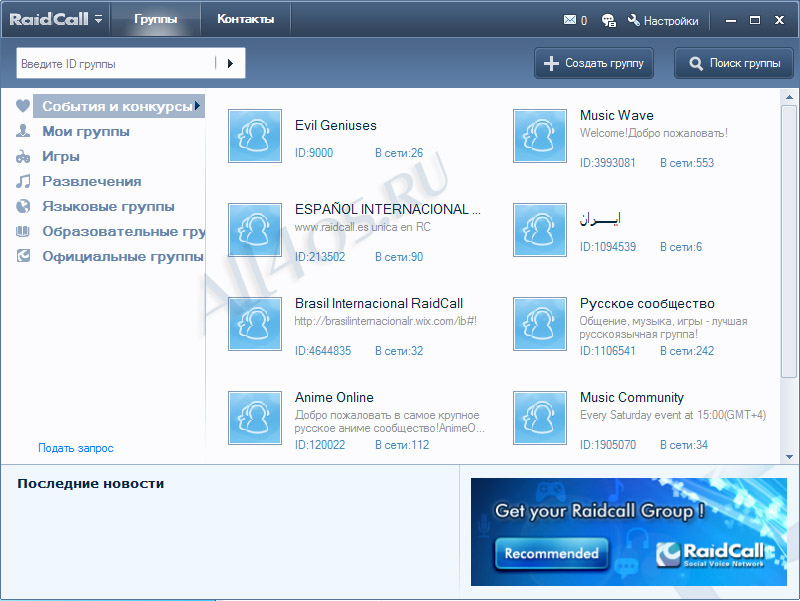This screenshot has height=601, width=800.
Task: Click the group list vertical scrollbar thumb
Action: [789, 242]
